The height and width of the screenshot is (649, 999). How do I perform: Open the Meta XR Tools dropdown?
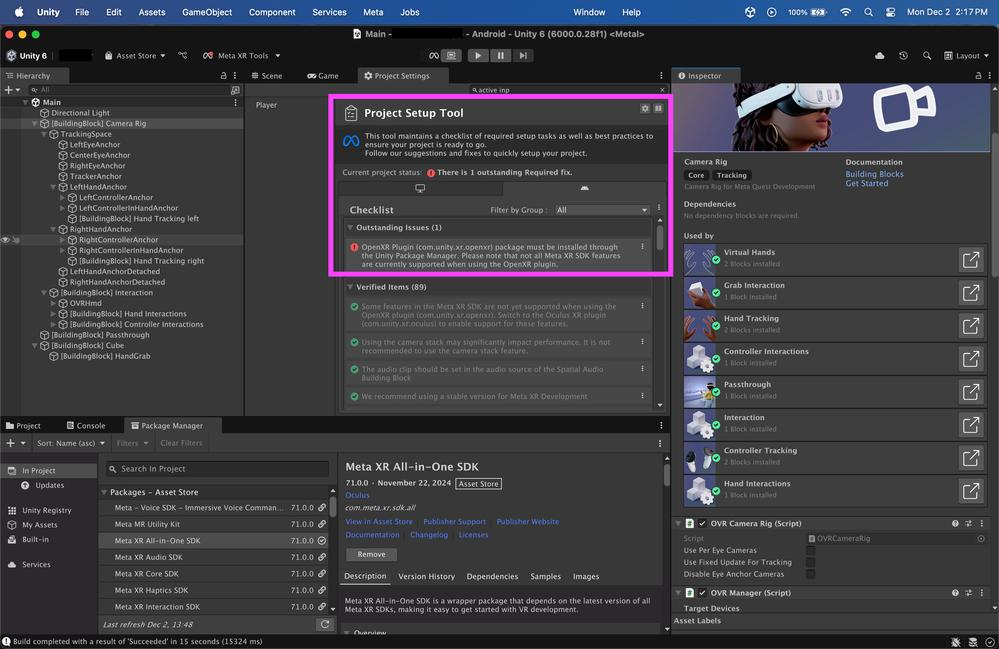[241, 55]
